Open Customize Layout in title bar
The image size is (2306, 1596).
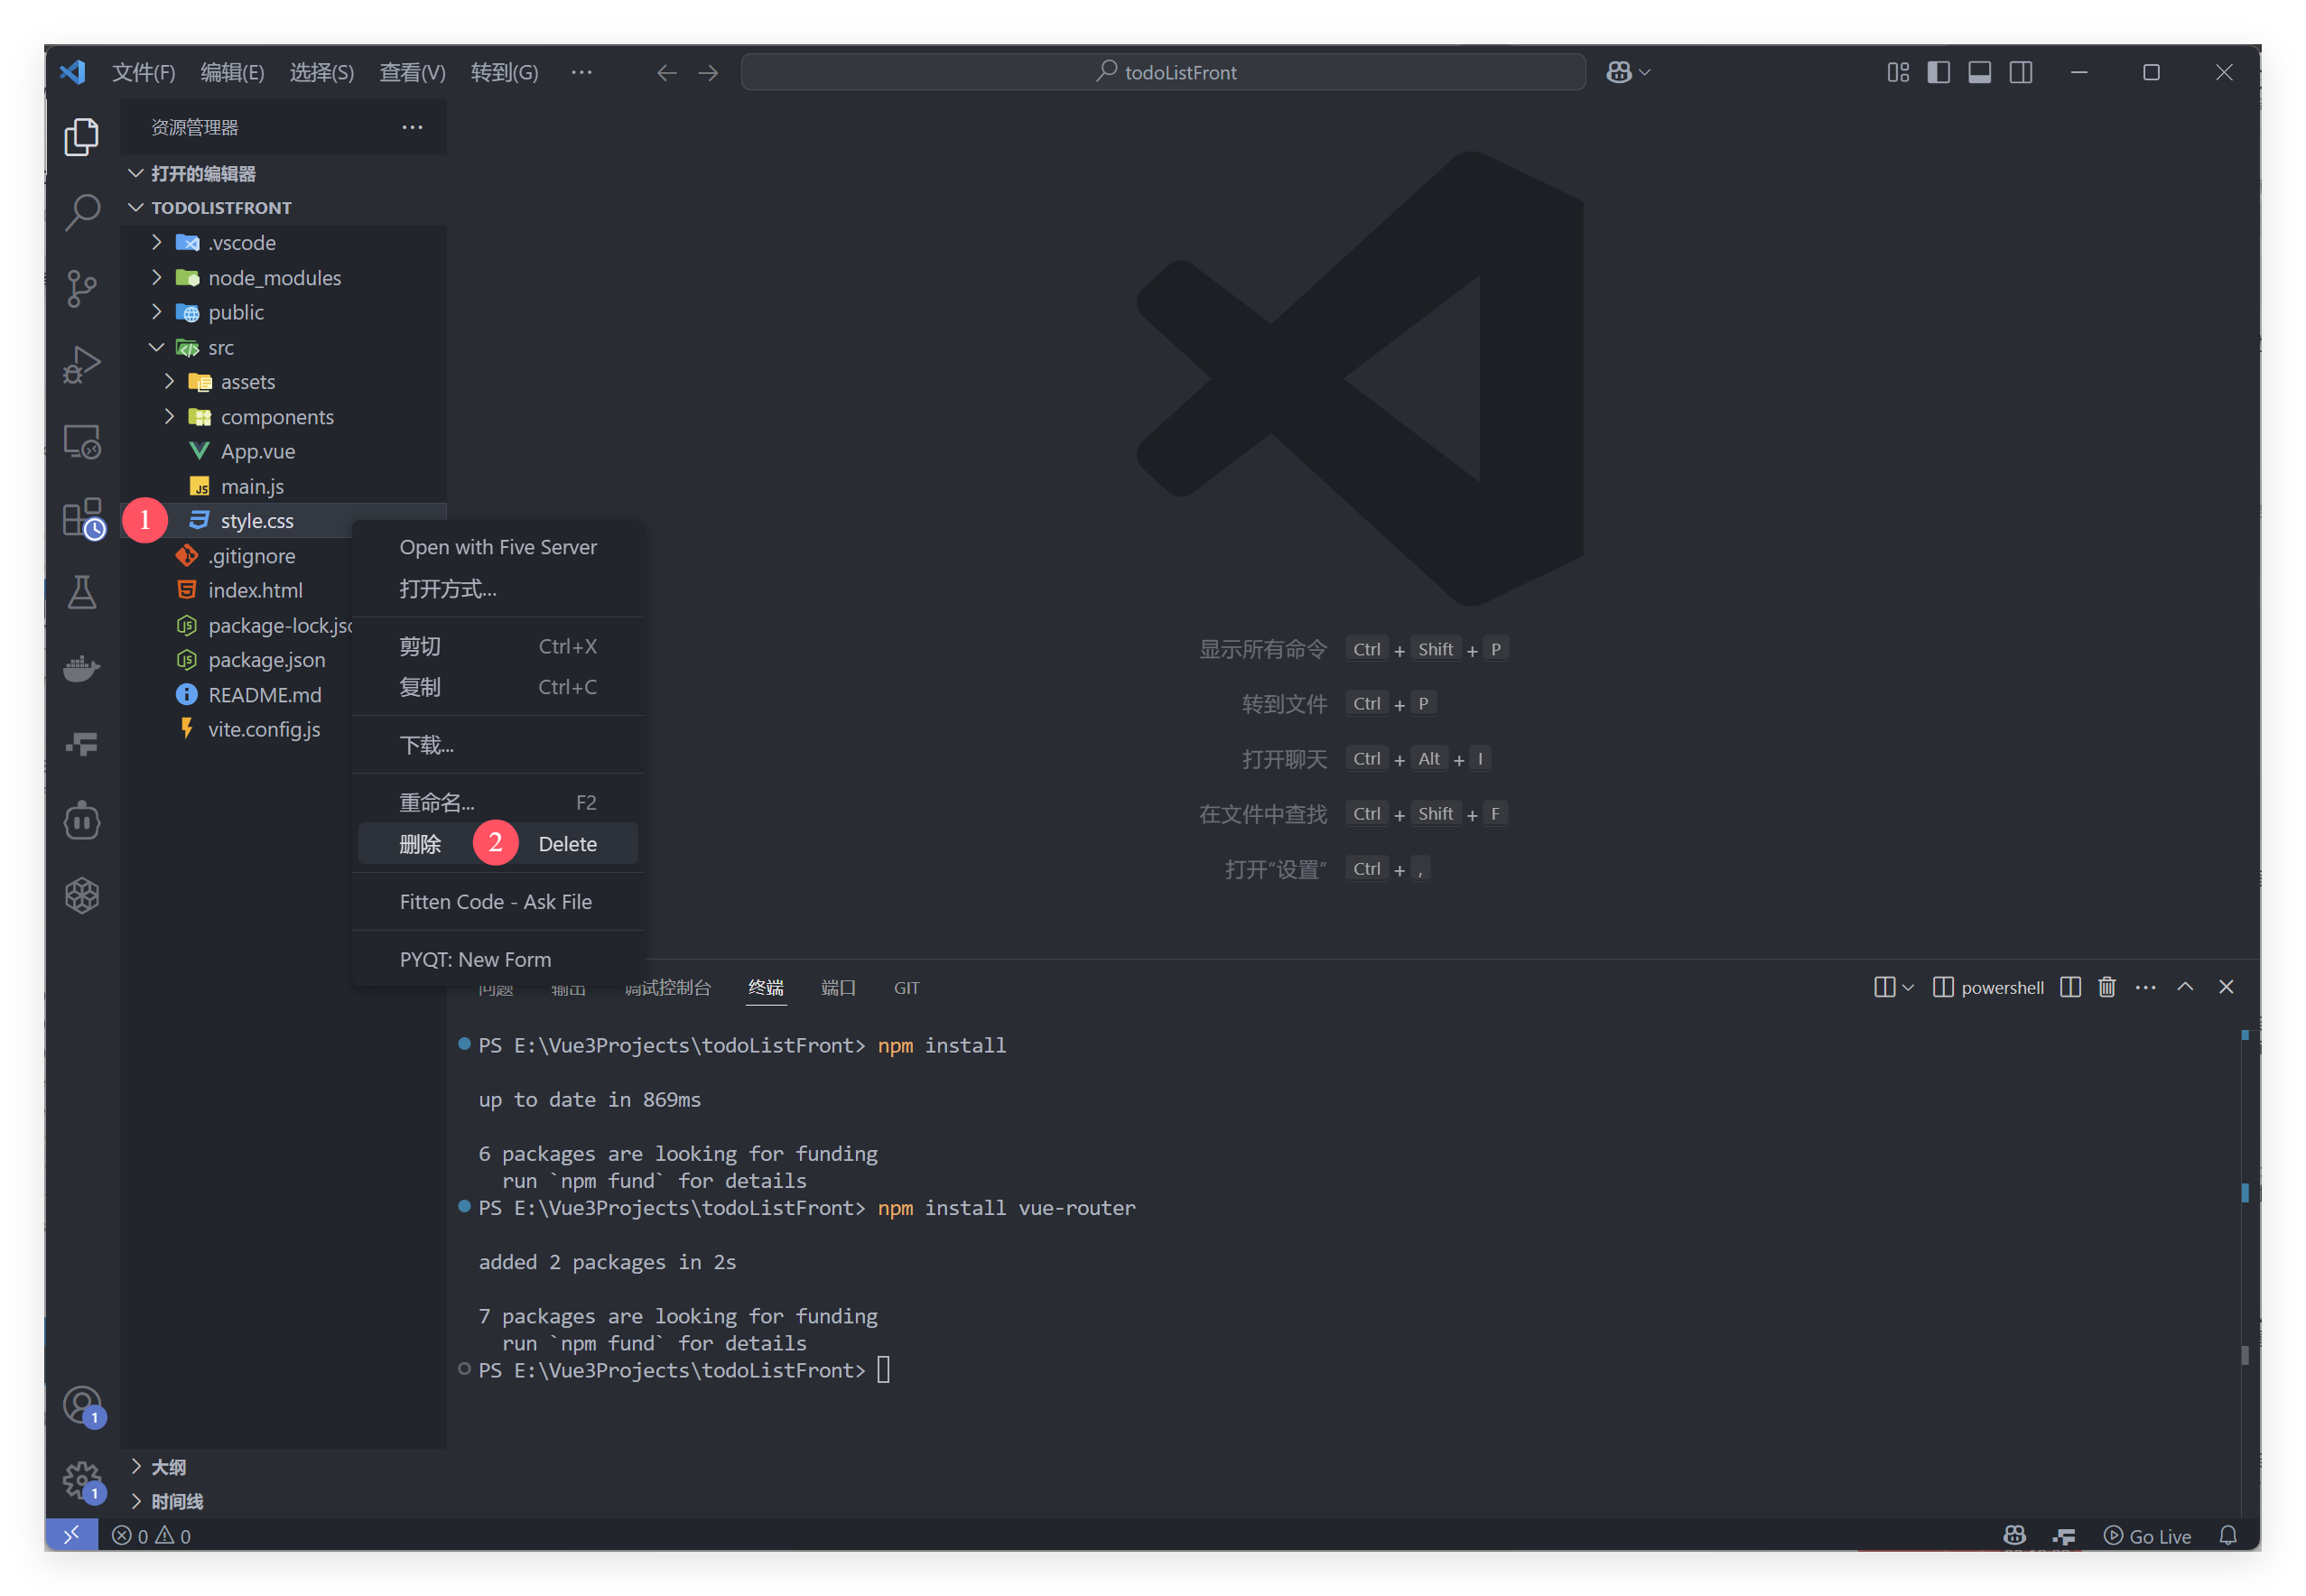pos(1897,72)
